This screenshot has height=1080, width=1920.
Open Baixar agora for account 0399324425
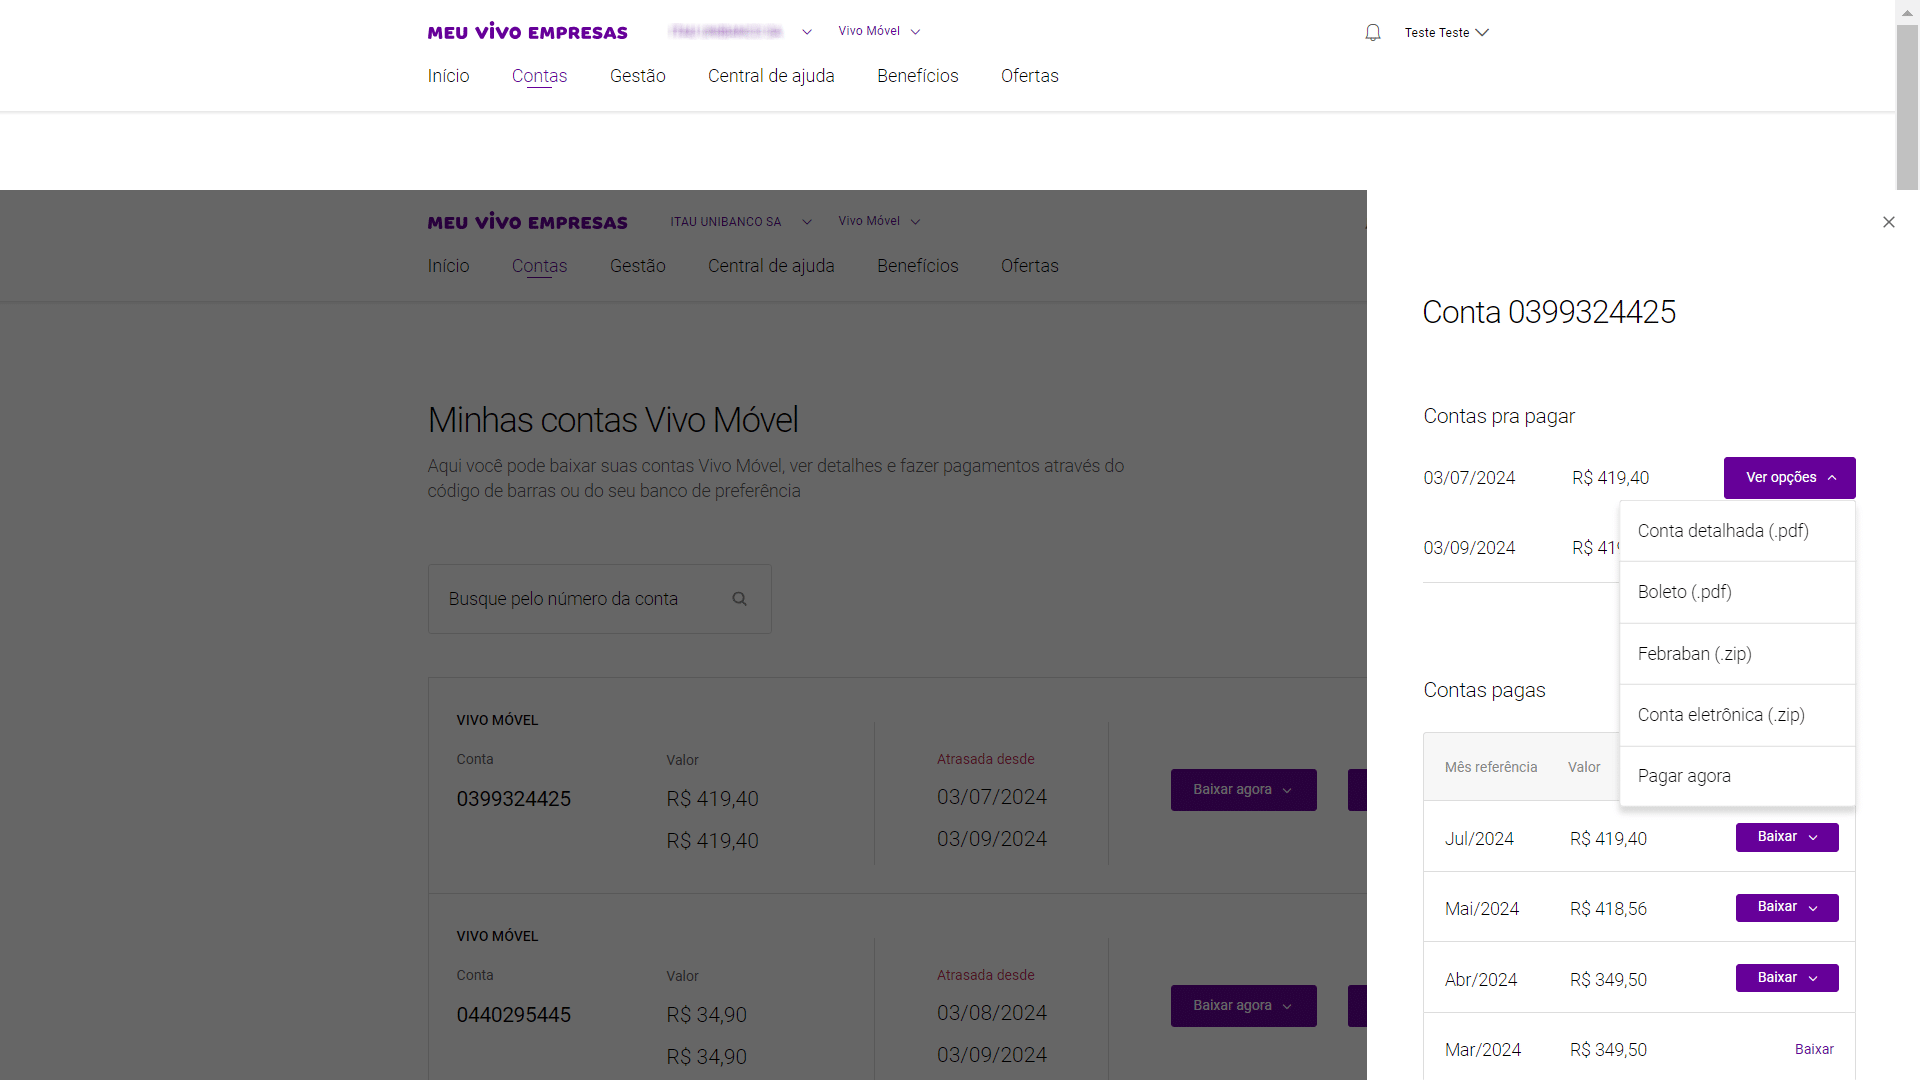coord(1244,790)
